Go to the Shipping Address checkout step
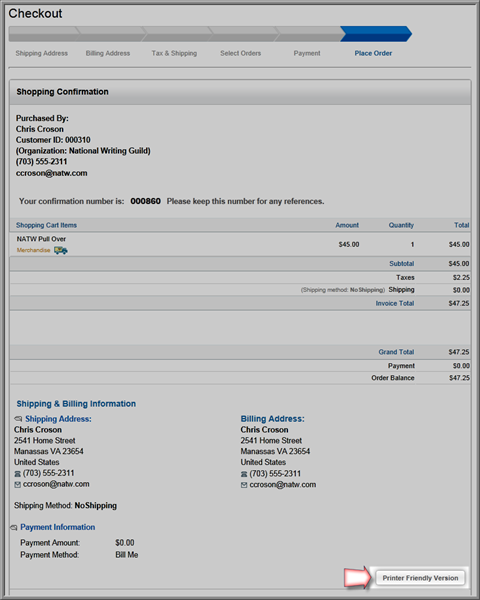Image resolution: width=480 pixels, height=600 pixels. pyautogui.click(x=42, y=53)
